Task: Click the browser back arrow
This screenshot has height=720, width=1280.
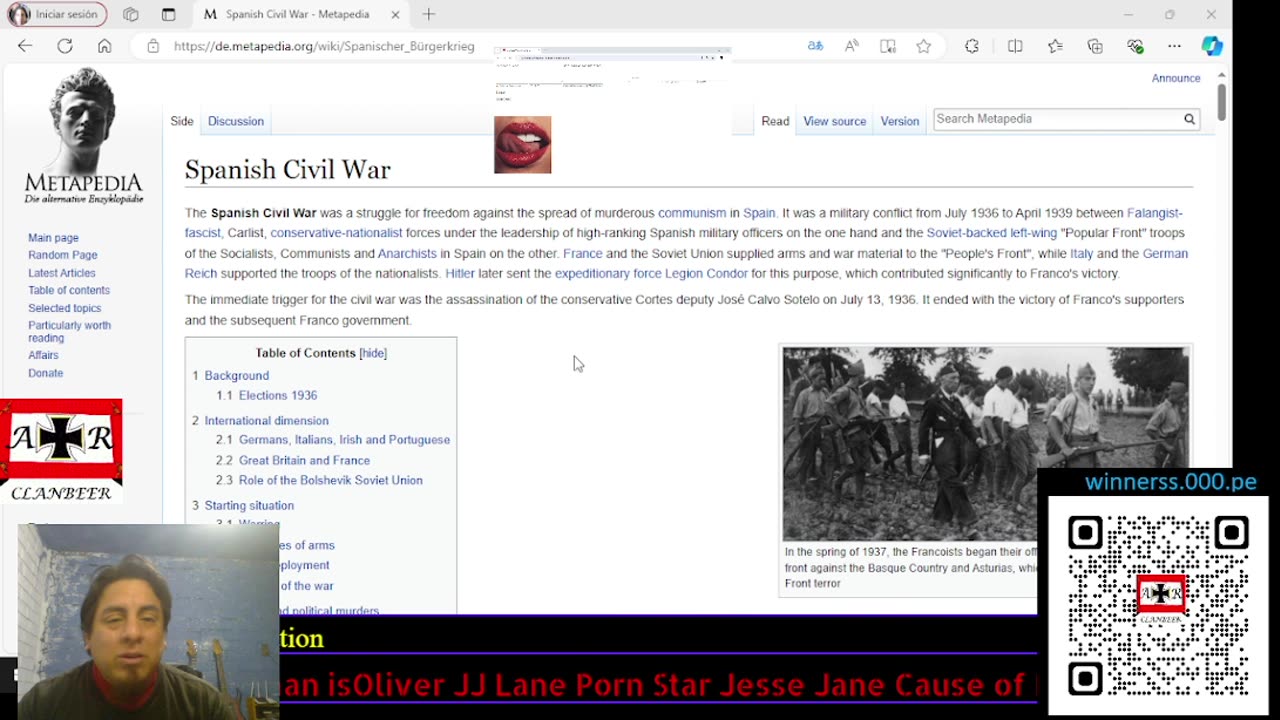Action: [25, 46]
